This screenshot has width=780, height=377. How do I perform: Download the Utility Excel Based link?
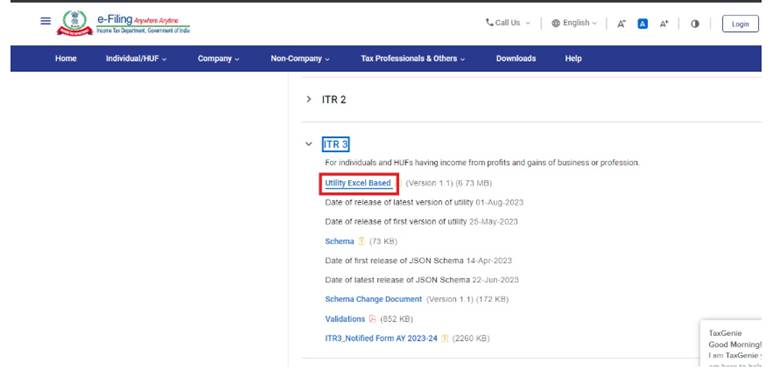358,184
